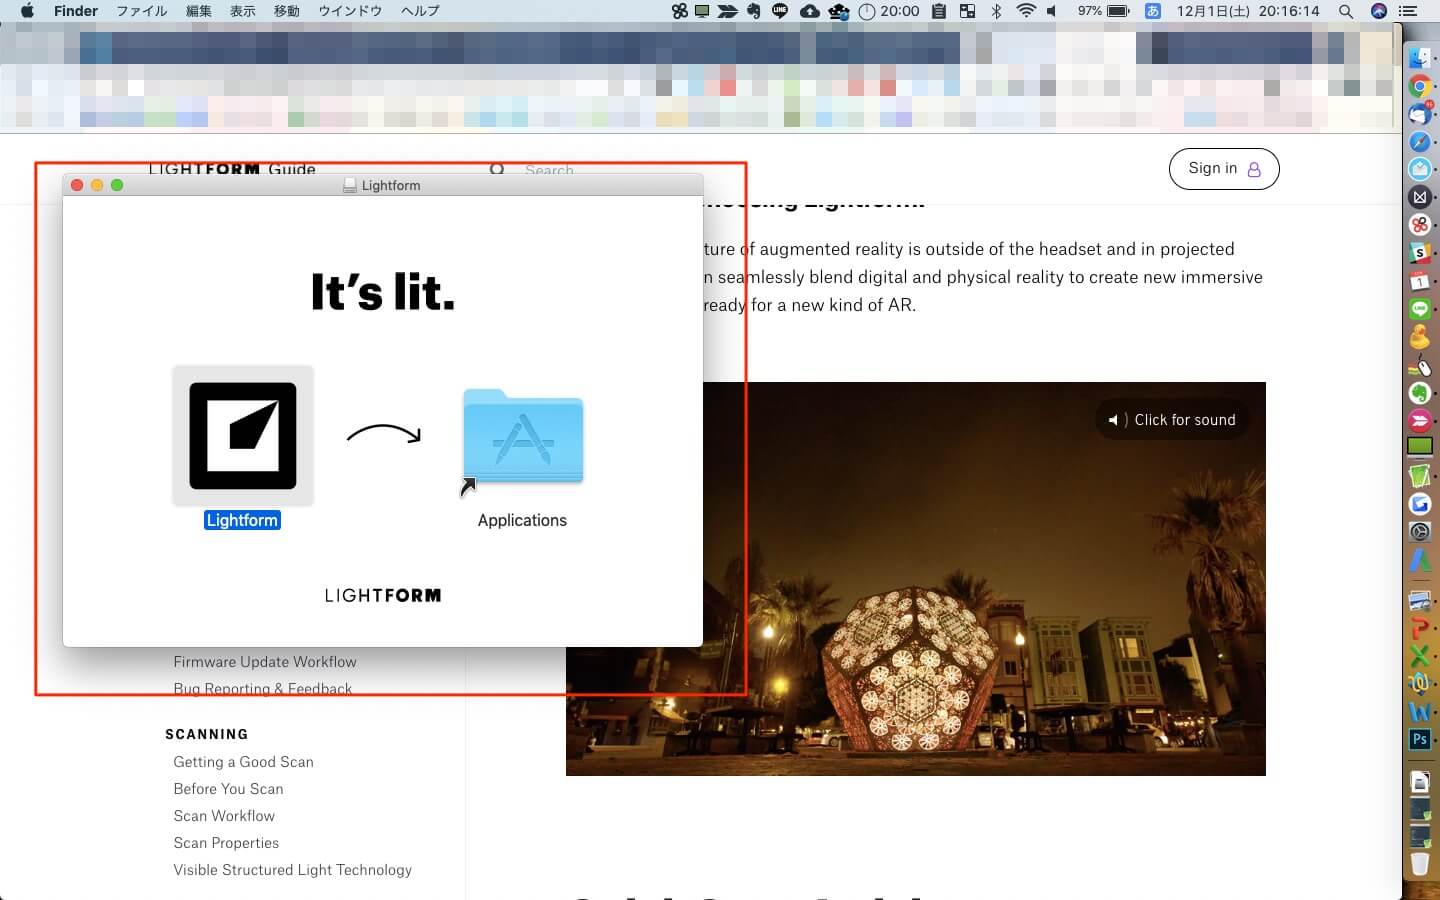Image resolution: width=1440 pixels, height=900 pixels.
Task: Open Getting a Good Scan link
Action: tap(243, 762)
